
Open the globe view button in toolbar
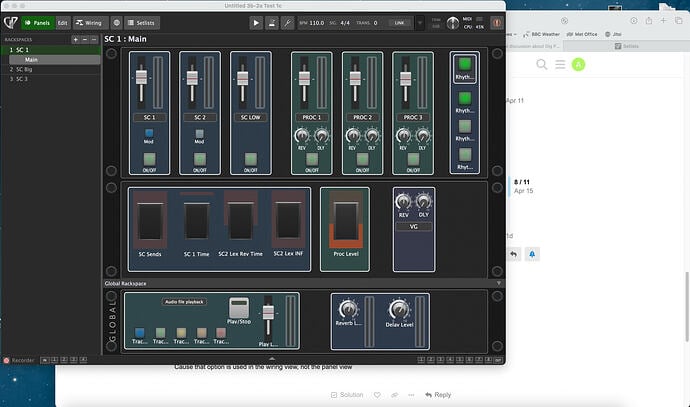tap(117, 23)
